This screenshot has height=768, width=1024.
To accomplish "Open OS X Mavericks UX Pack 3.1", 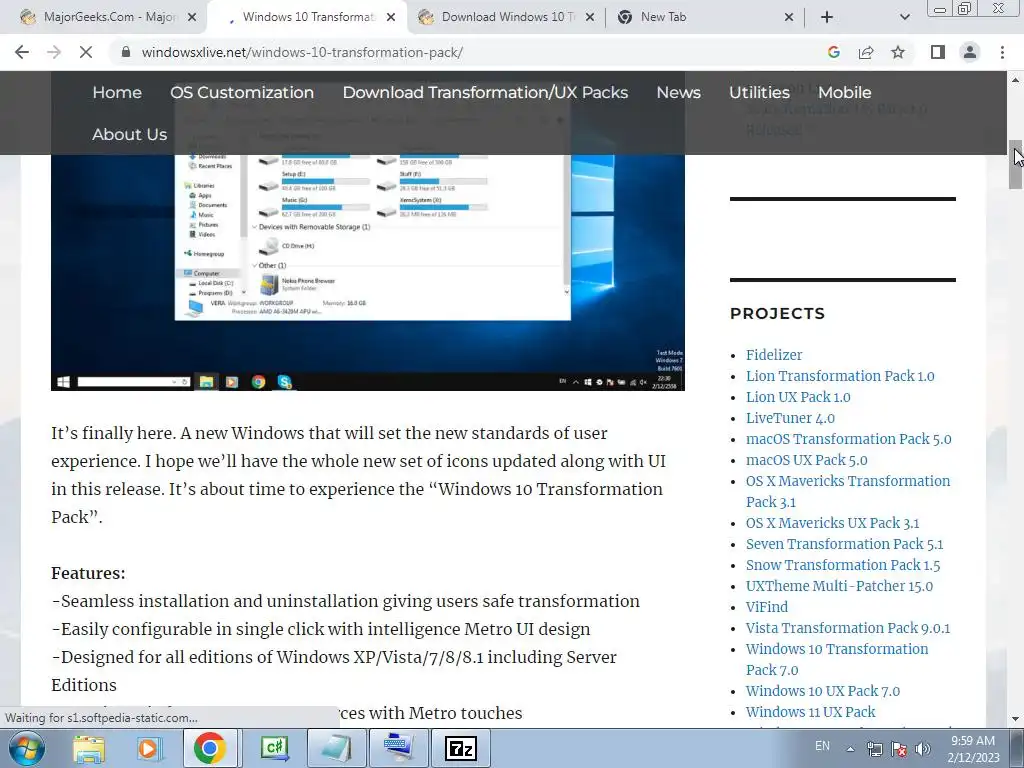I will tap(833, 523).
